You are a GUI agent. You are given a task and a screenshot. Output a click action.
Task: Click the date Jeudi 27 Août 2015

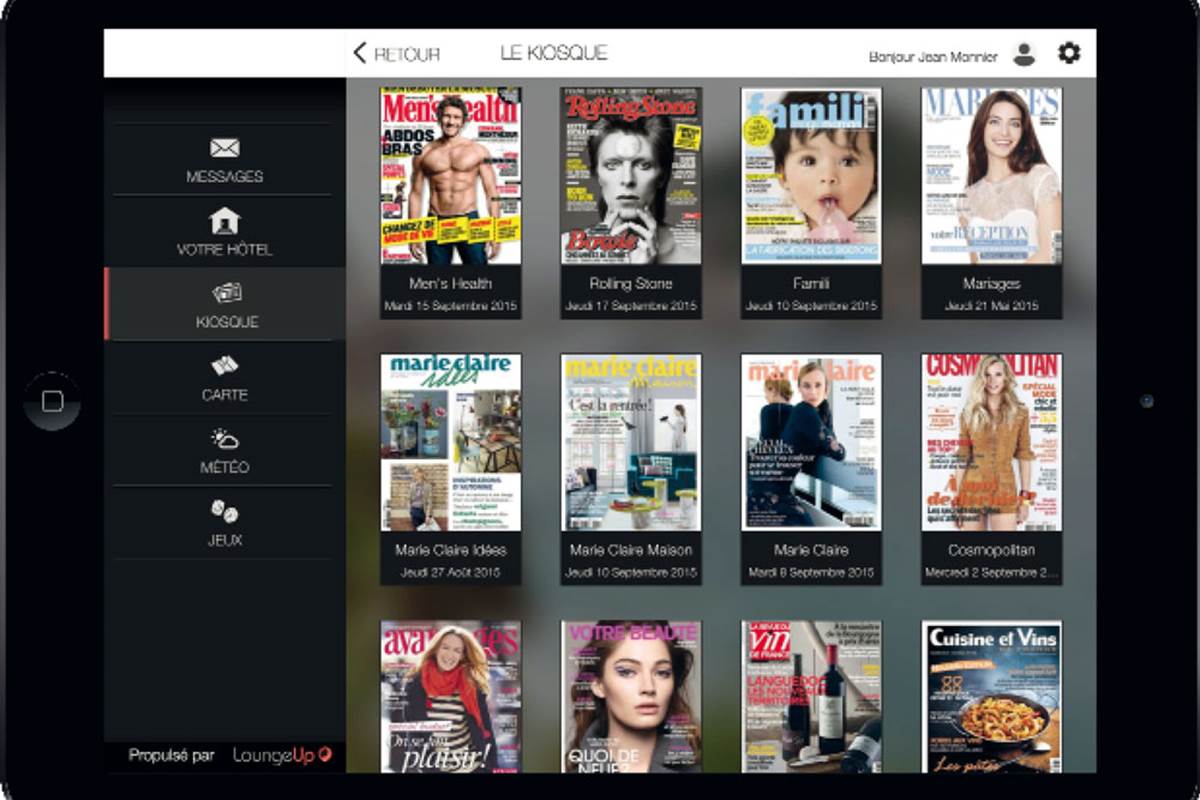click(451, 573)
